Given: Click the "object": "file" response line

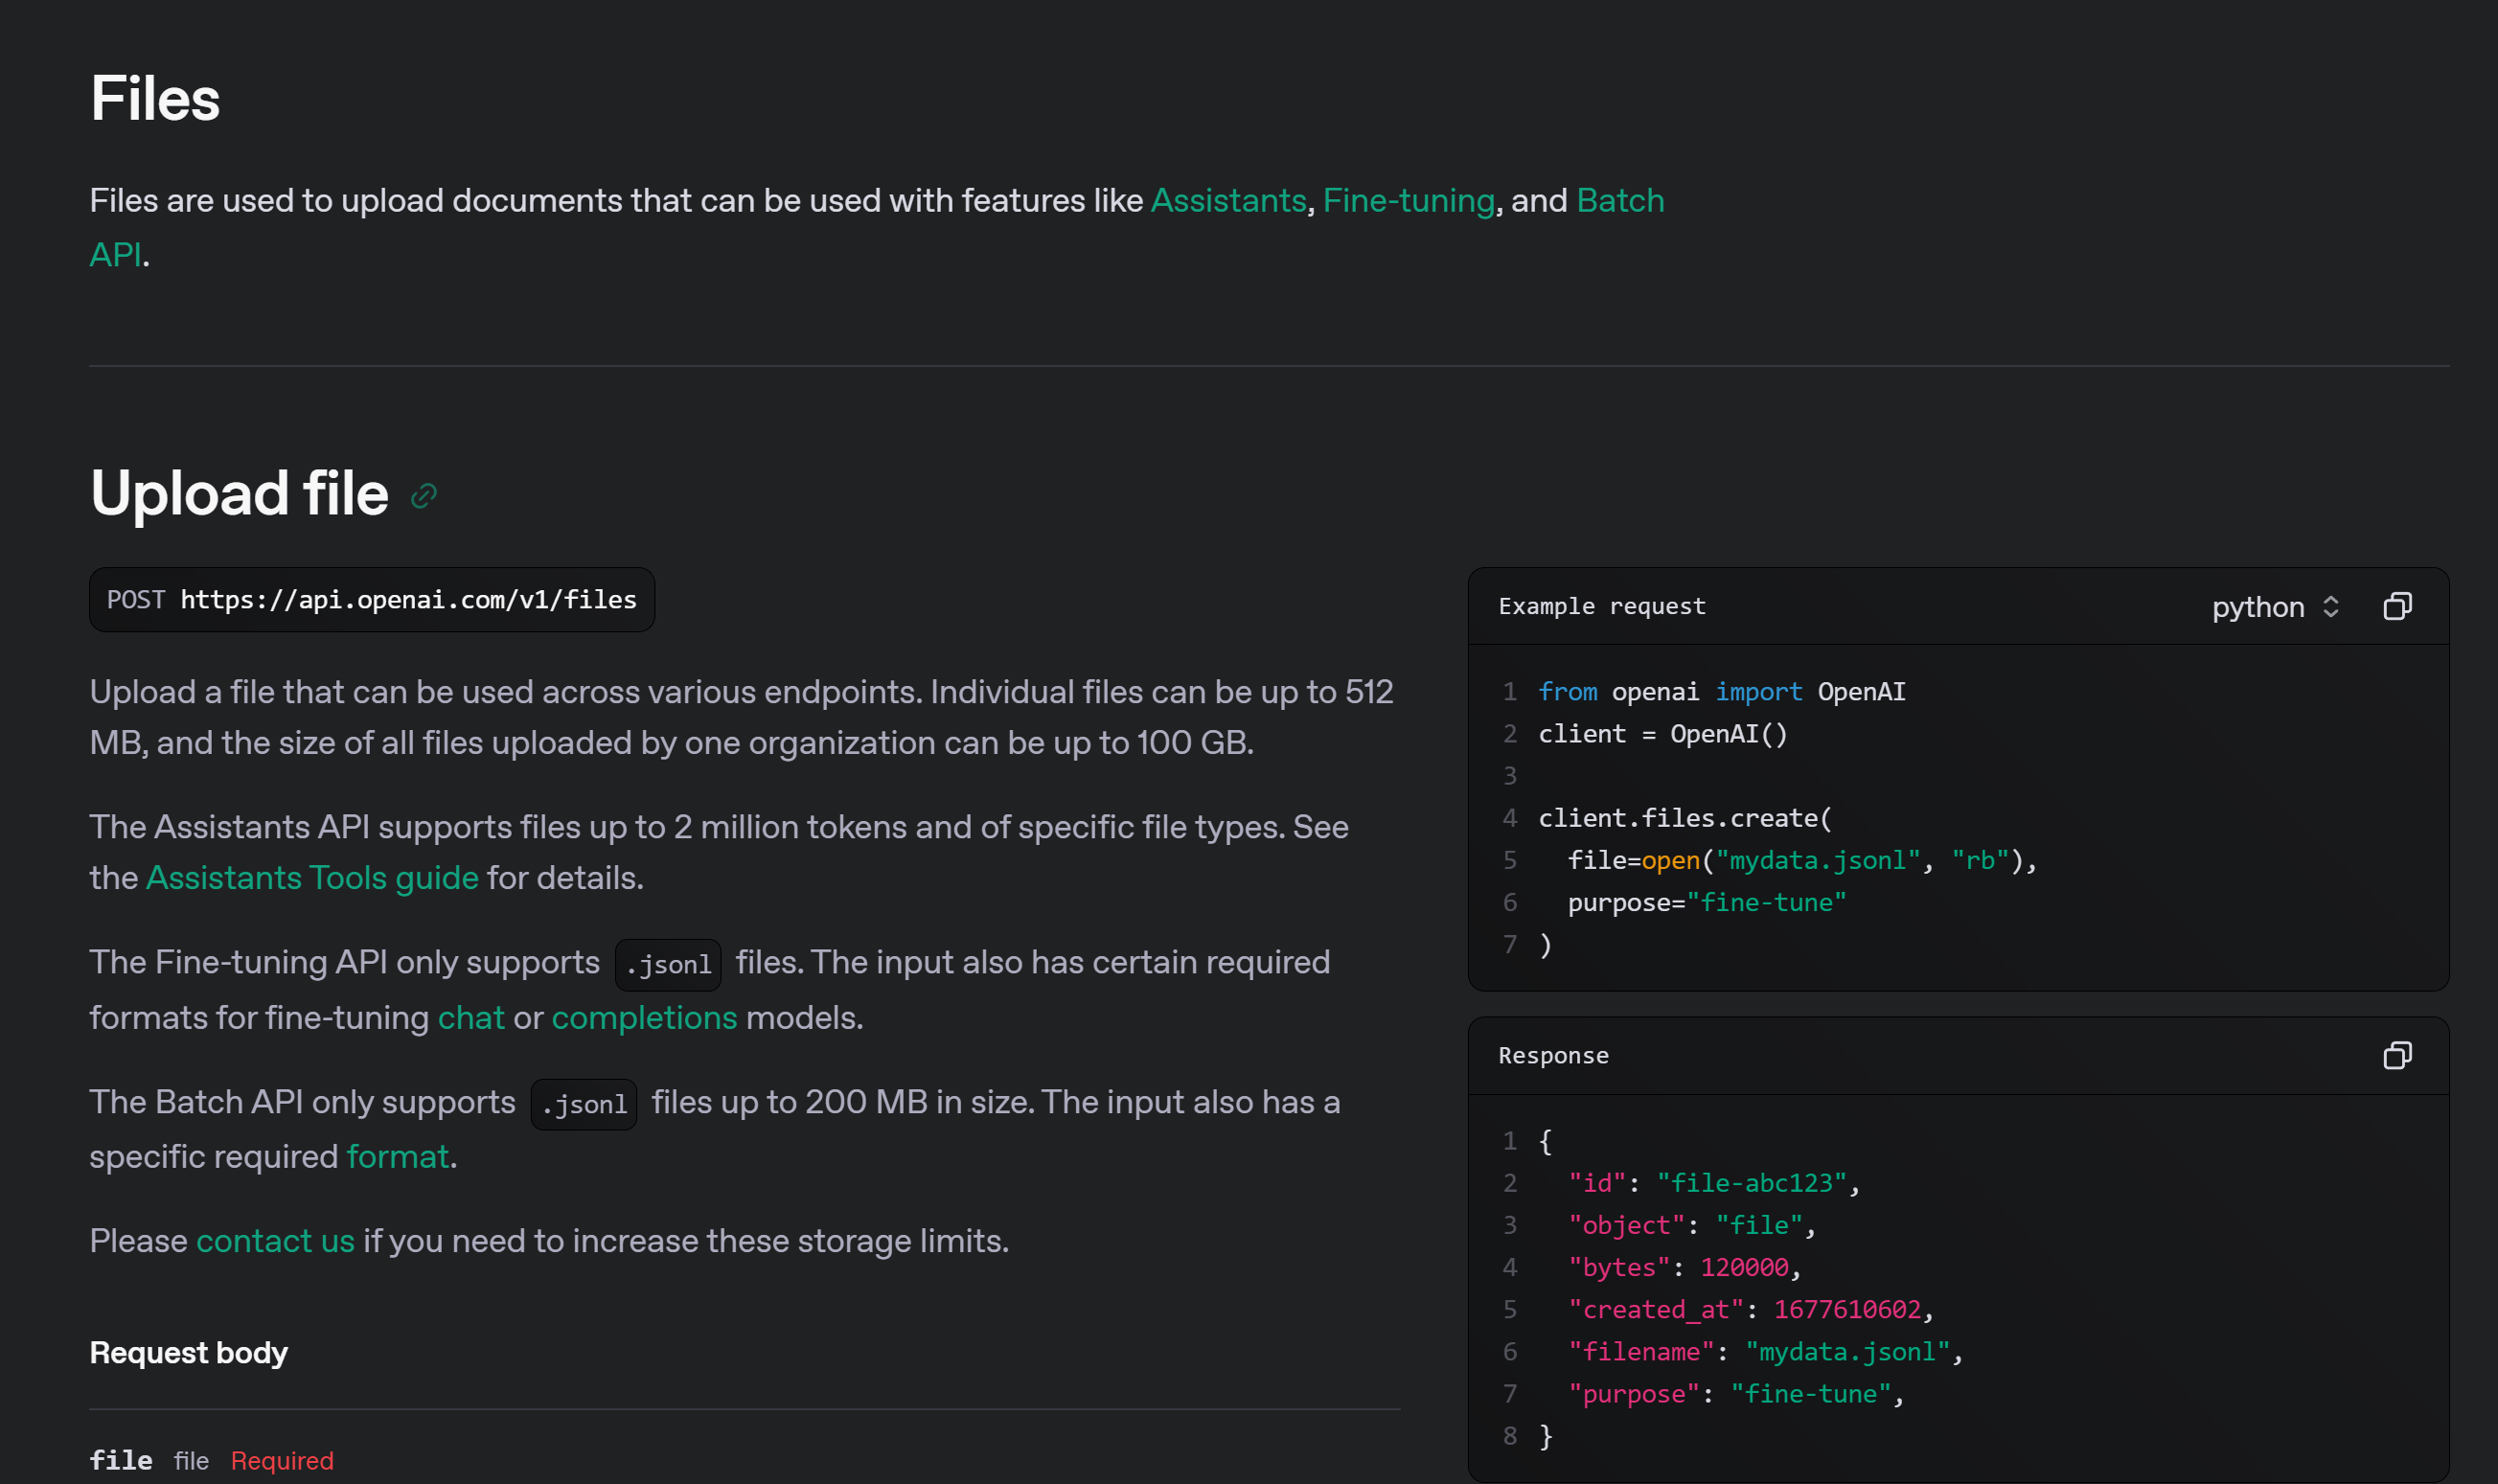Looking at the screenshot, I should click(1692, 1224).
